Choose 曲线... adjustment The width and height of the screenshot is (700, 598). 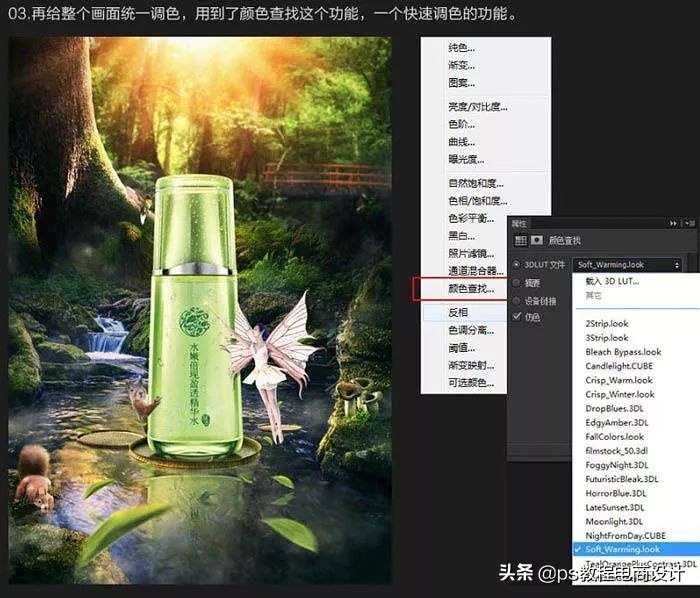click(x=462, y=142)
